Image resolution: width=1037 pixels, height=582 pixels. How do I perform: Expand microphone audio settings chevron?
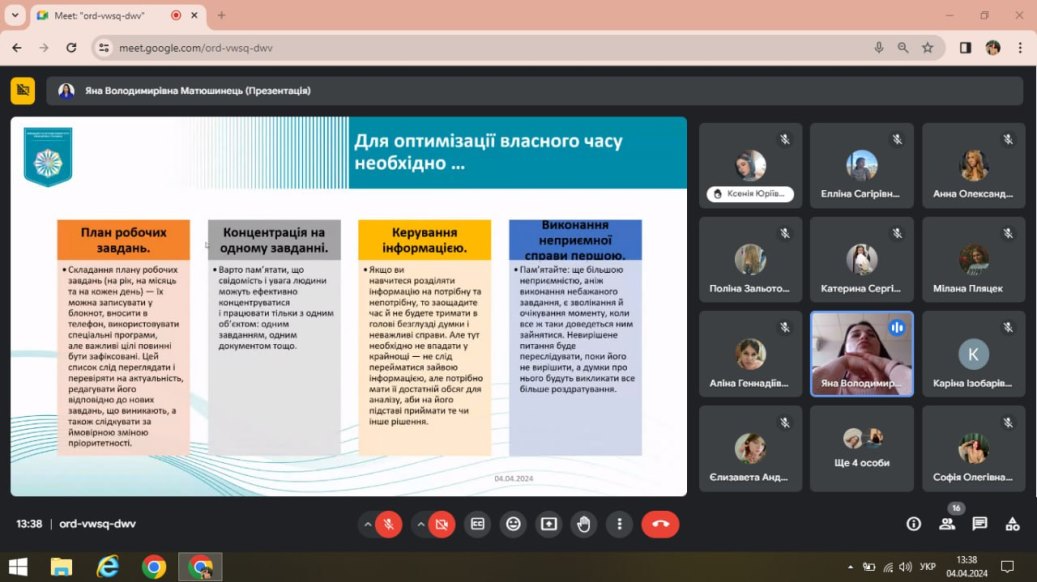point(367,524)
